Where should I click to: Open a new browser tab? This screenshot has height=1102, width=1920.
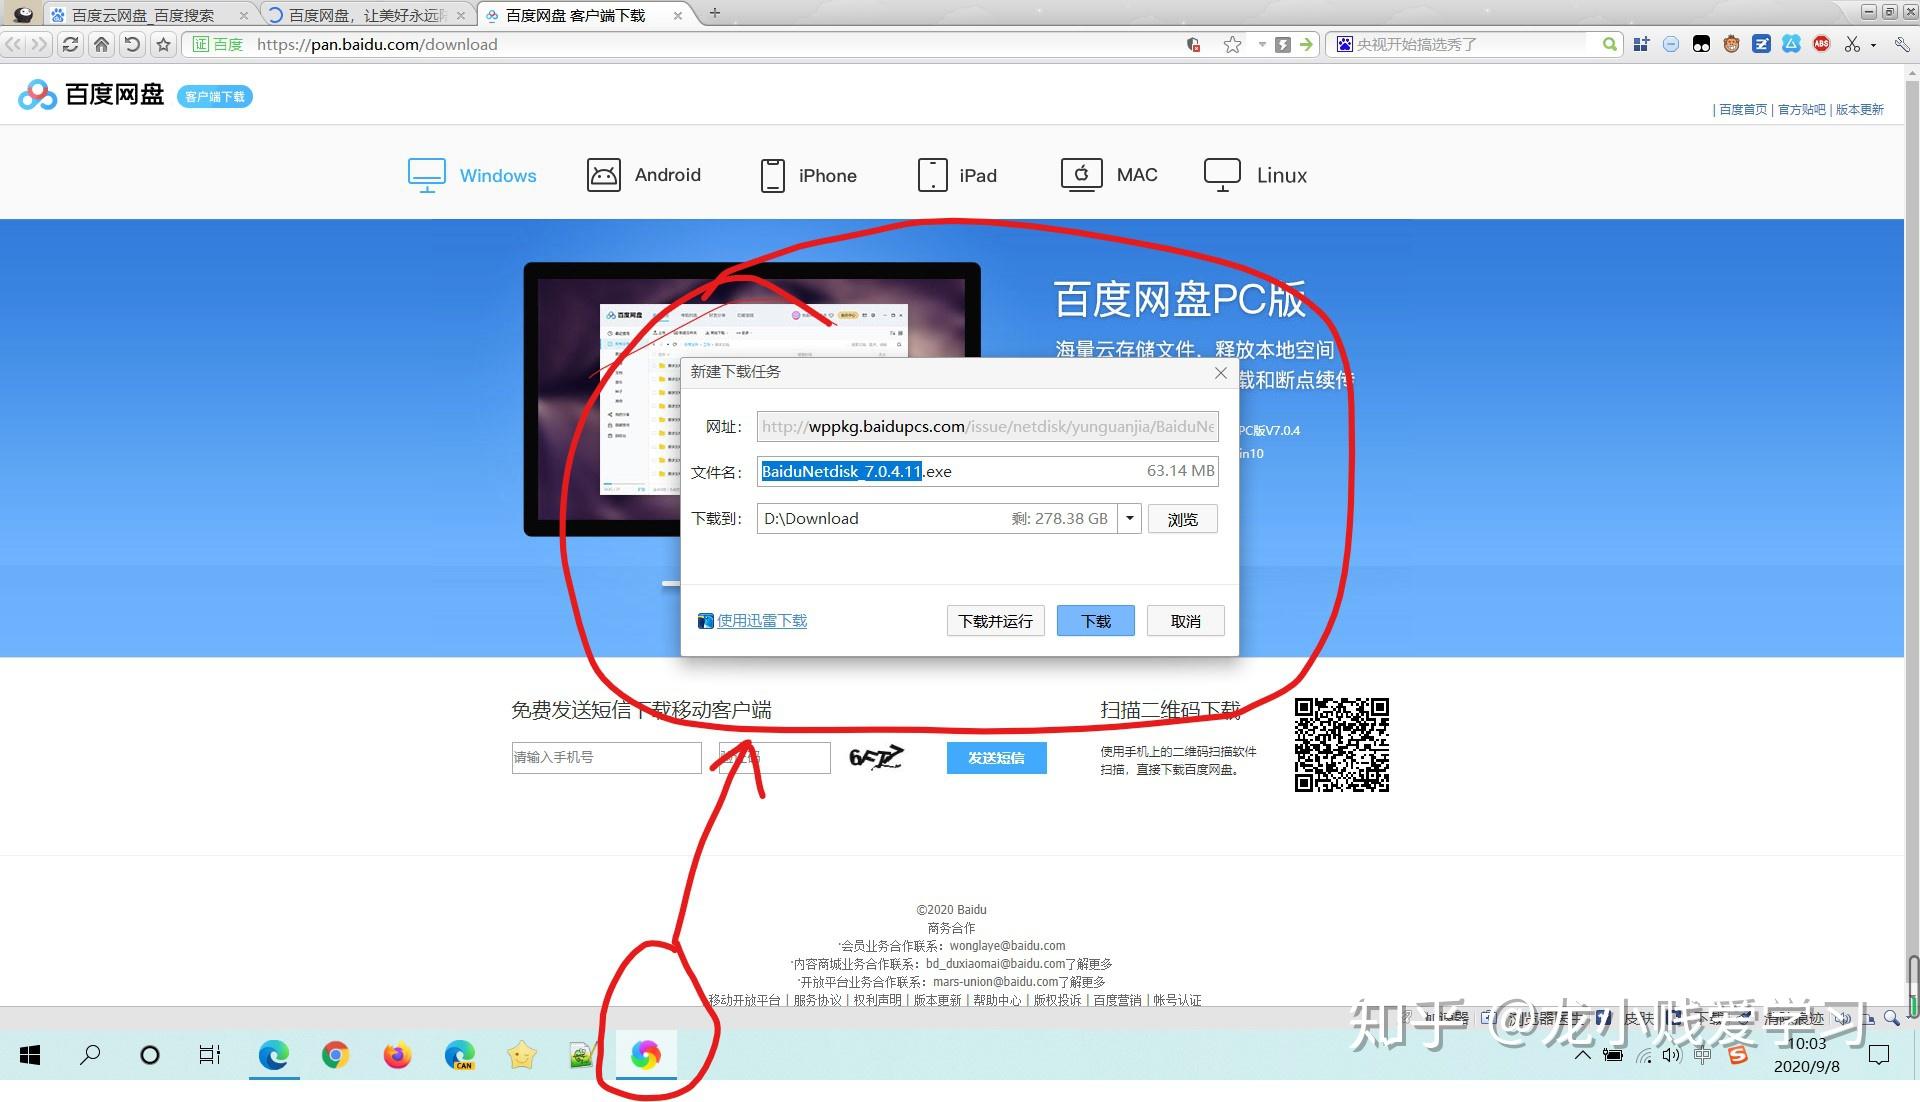(x=714, y=13)
